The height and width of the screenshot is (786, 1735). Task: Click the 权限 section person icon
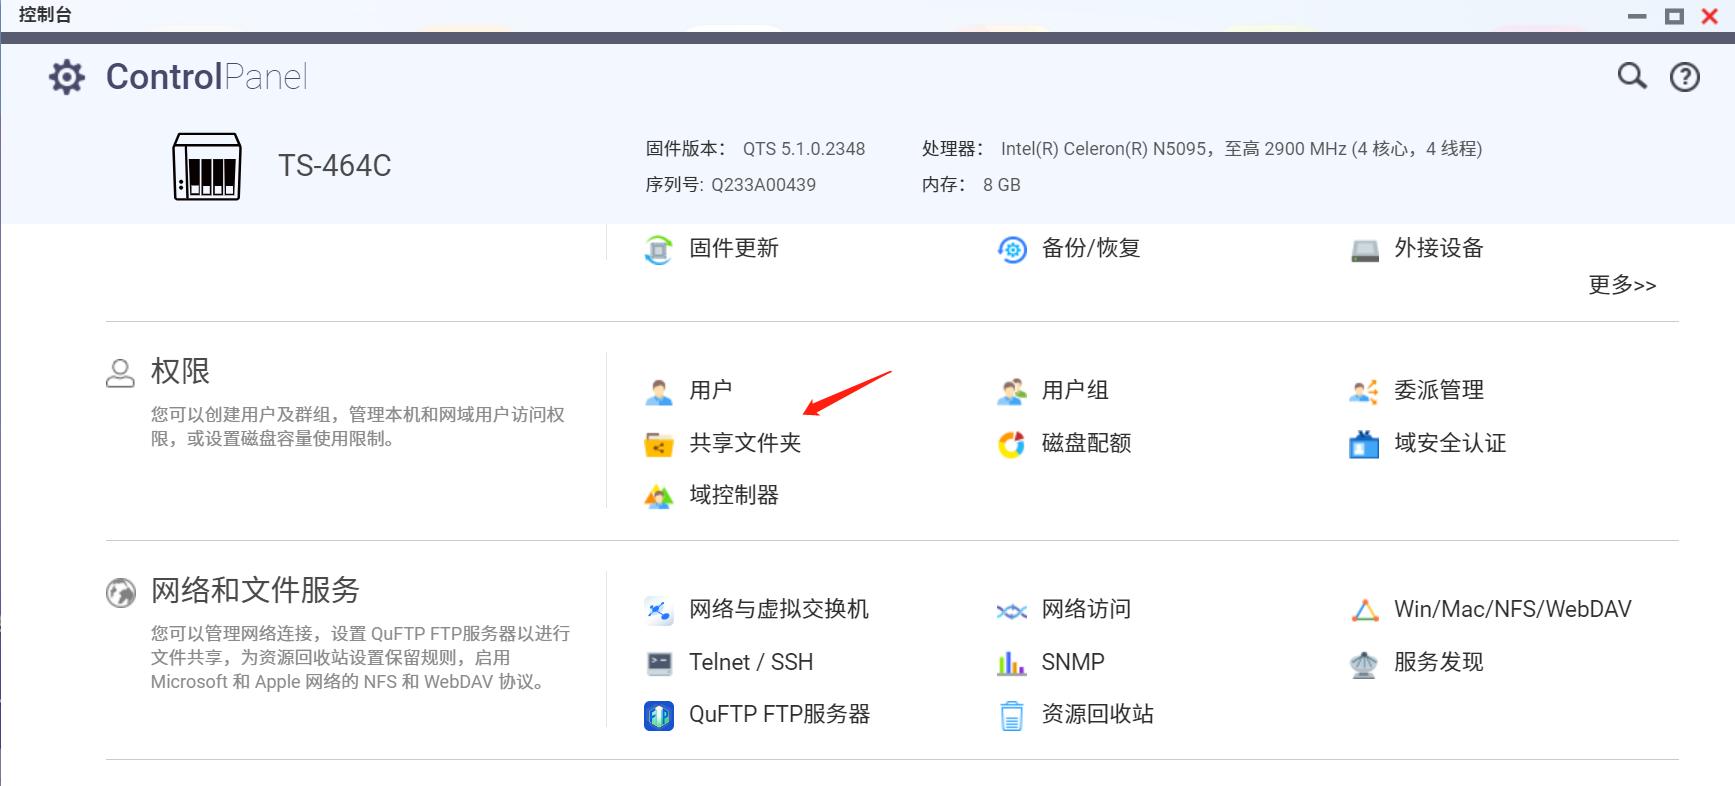tap(120, 373)
